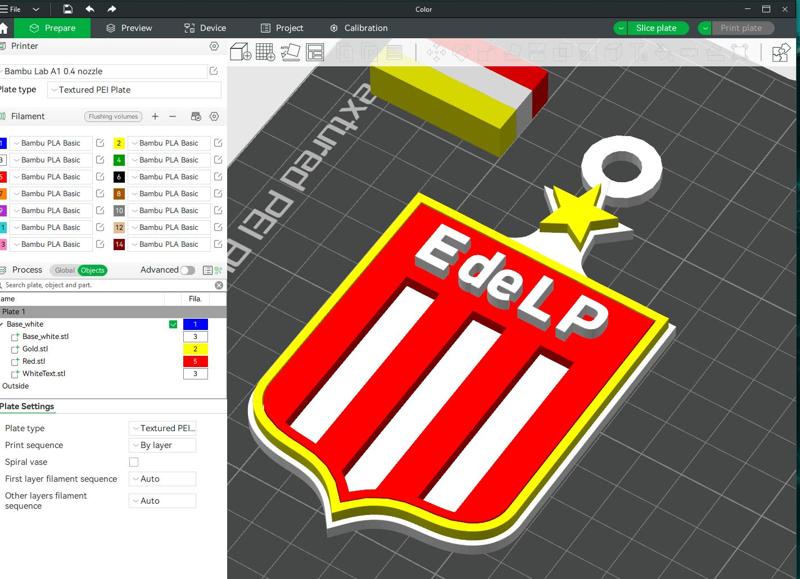Open the Filament settings gear icon
This screenshot has height=579, width=800.
click(x=214, y=116)
